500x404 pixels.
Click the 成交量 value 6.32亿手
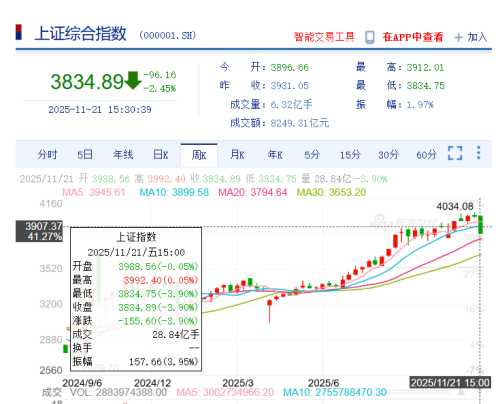(x=291, y=105)
